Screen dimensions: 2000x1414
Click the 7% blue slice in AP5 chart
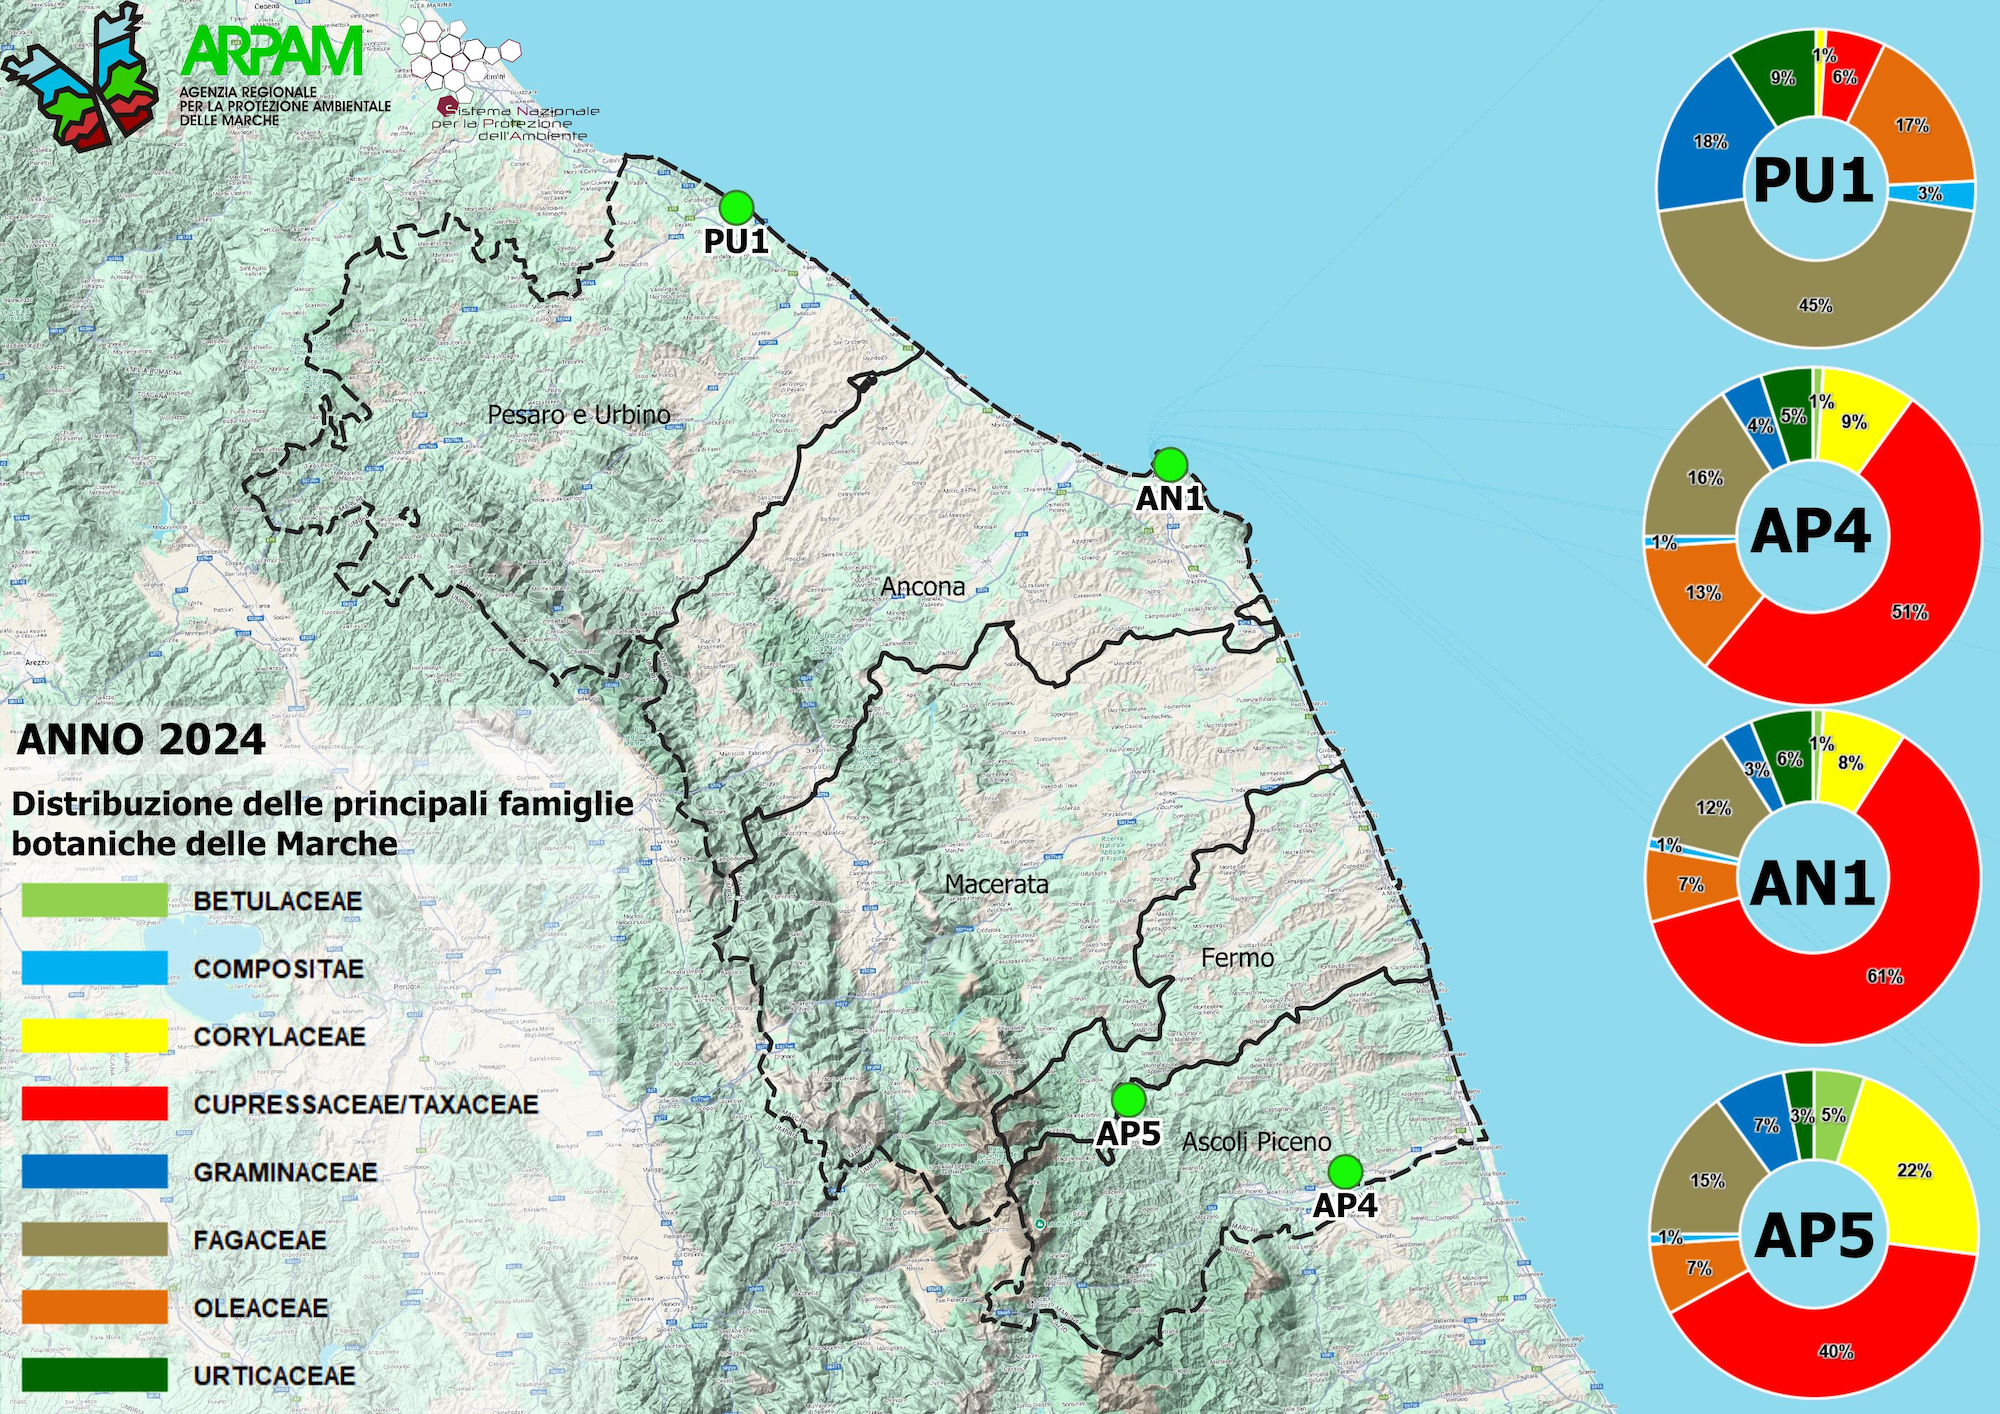tap(1763, 1125)
